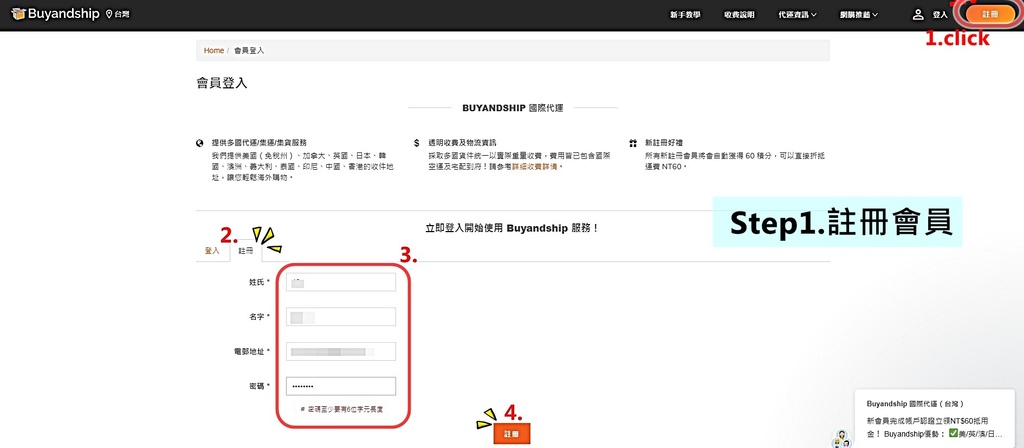Switch to the 登入 tab
The height and width of the screenshot is (448, 1024).
pos(212,251)
